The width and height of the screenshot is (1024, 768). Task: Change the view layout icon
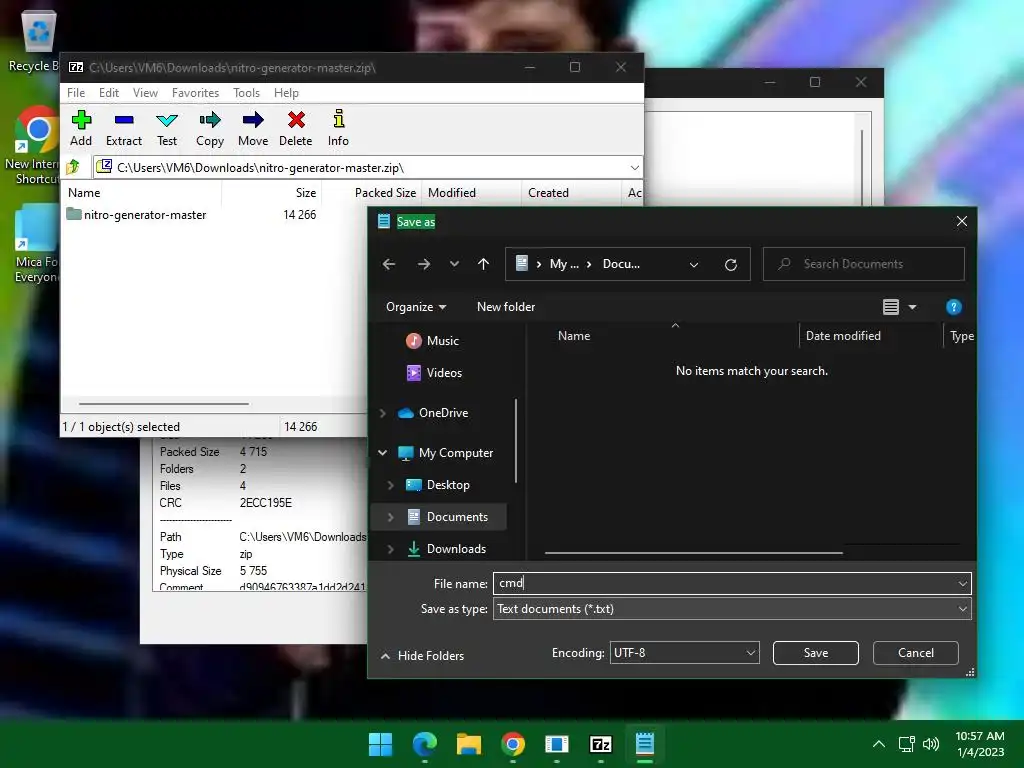click(891, 307)
